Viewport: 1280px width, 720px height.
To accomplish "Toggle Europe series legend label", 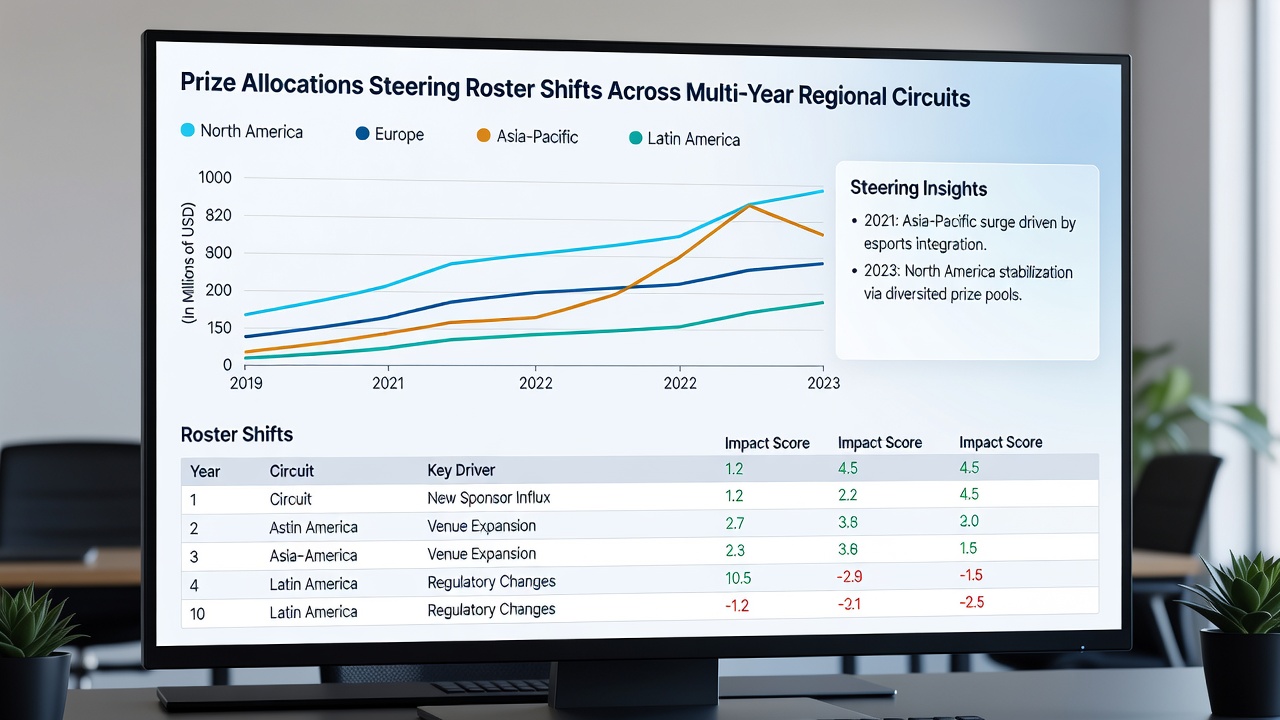I will [x=399, y=134].
